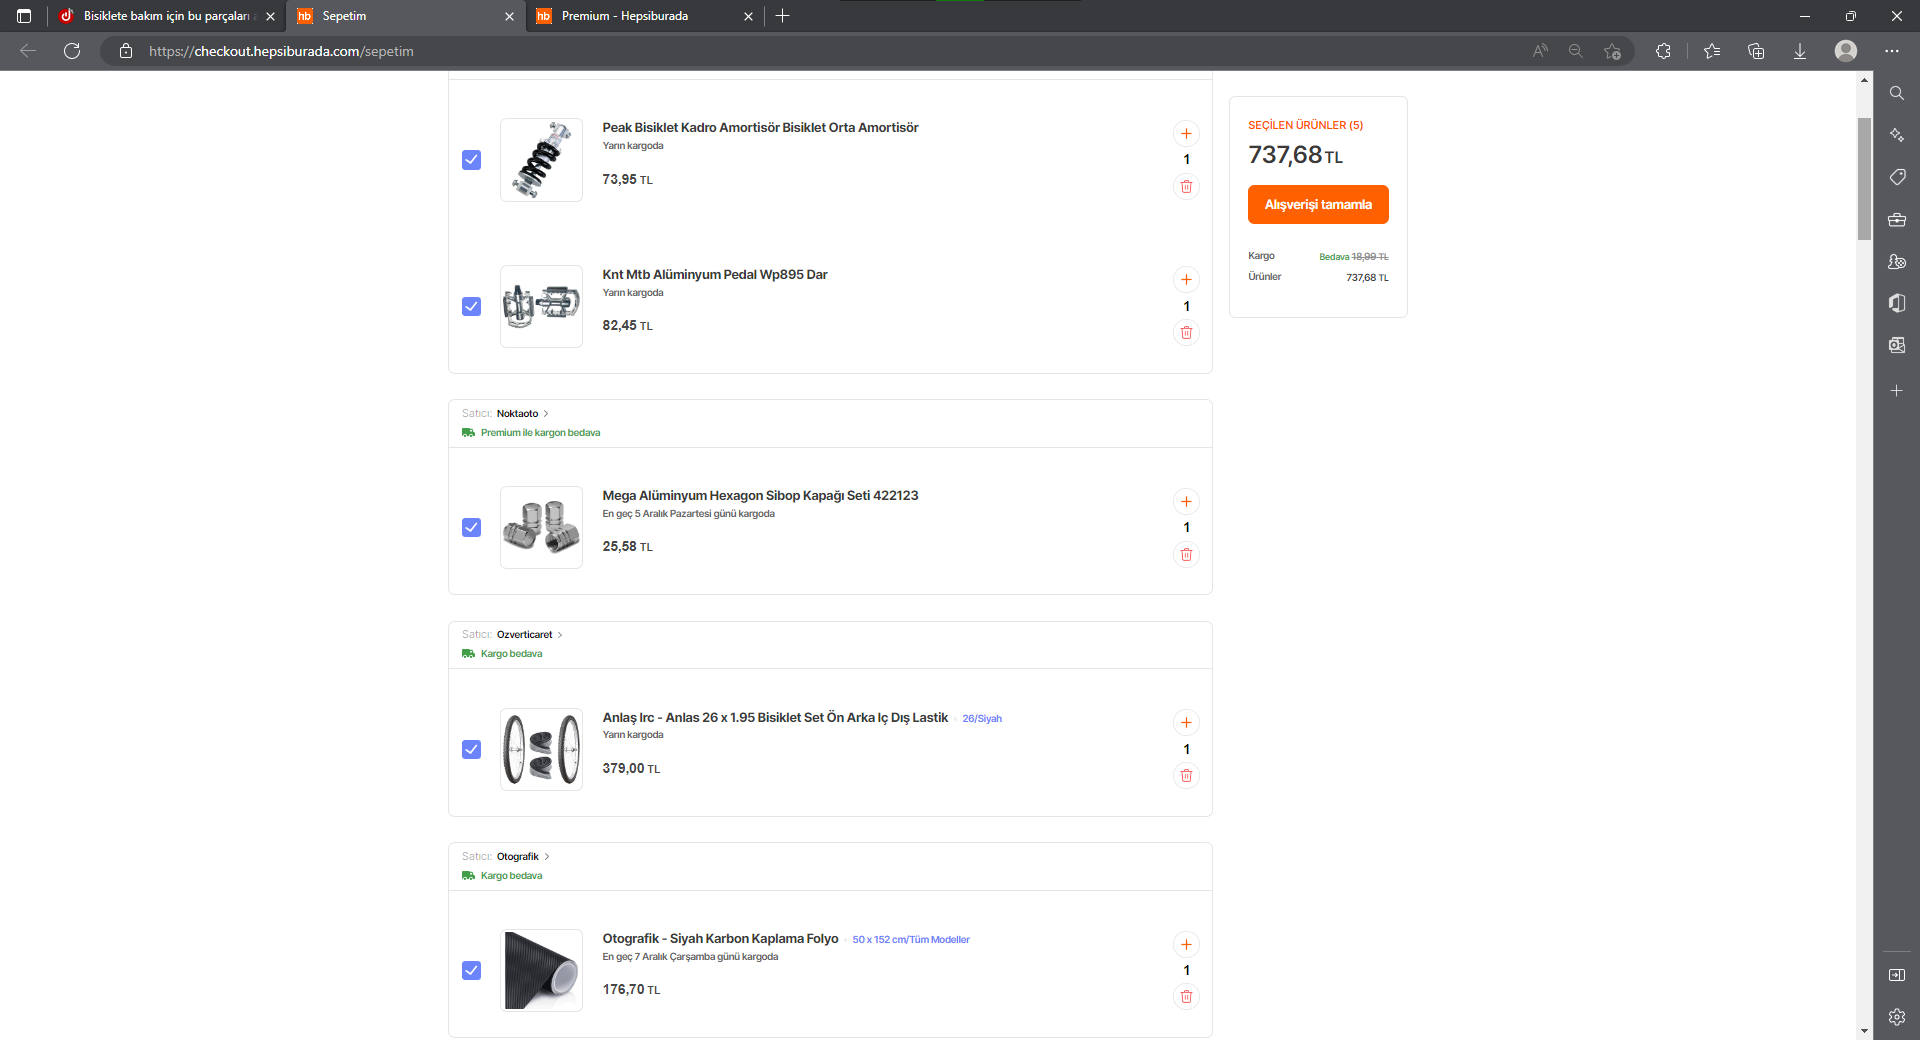
Task: Switch to Sepetim tab
Action: click(405, 16)
